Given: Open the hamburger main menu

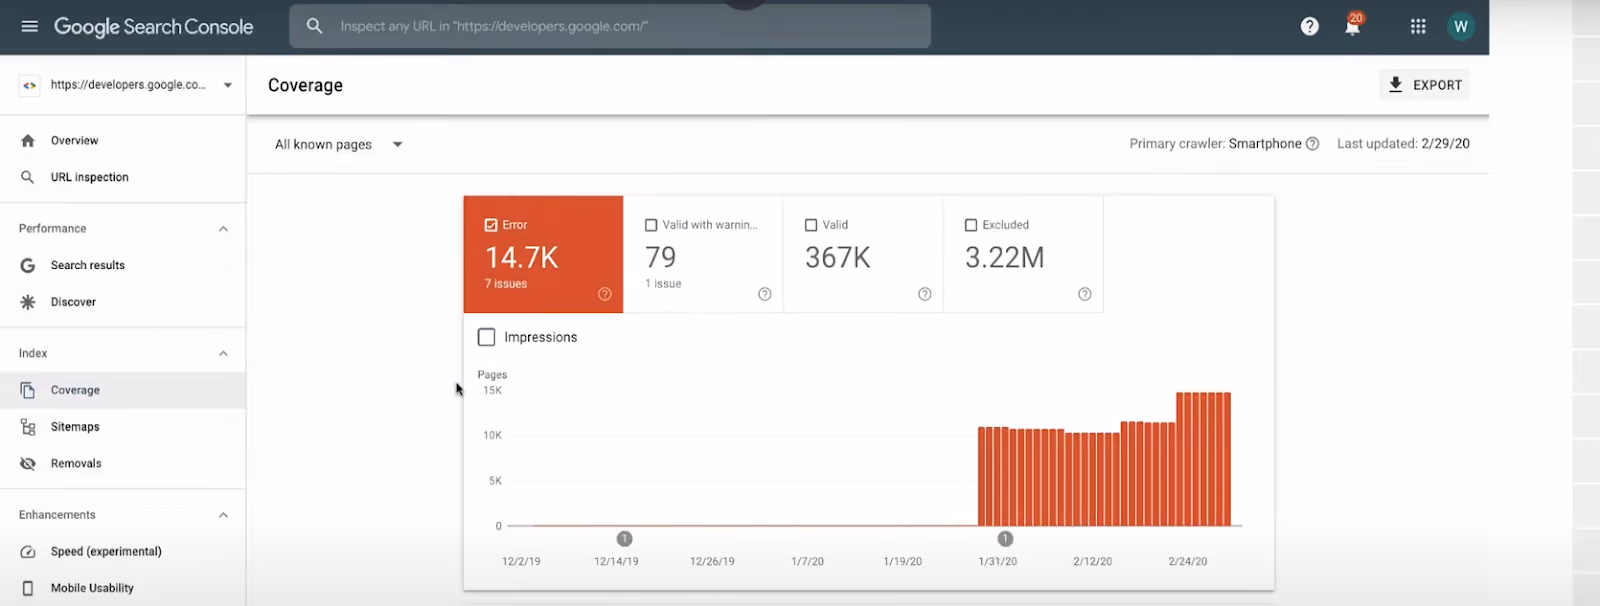Looking at the screenshot, I should pyautogui.click(x=29, y=26).
